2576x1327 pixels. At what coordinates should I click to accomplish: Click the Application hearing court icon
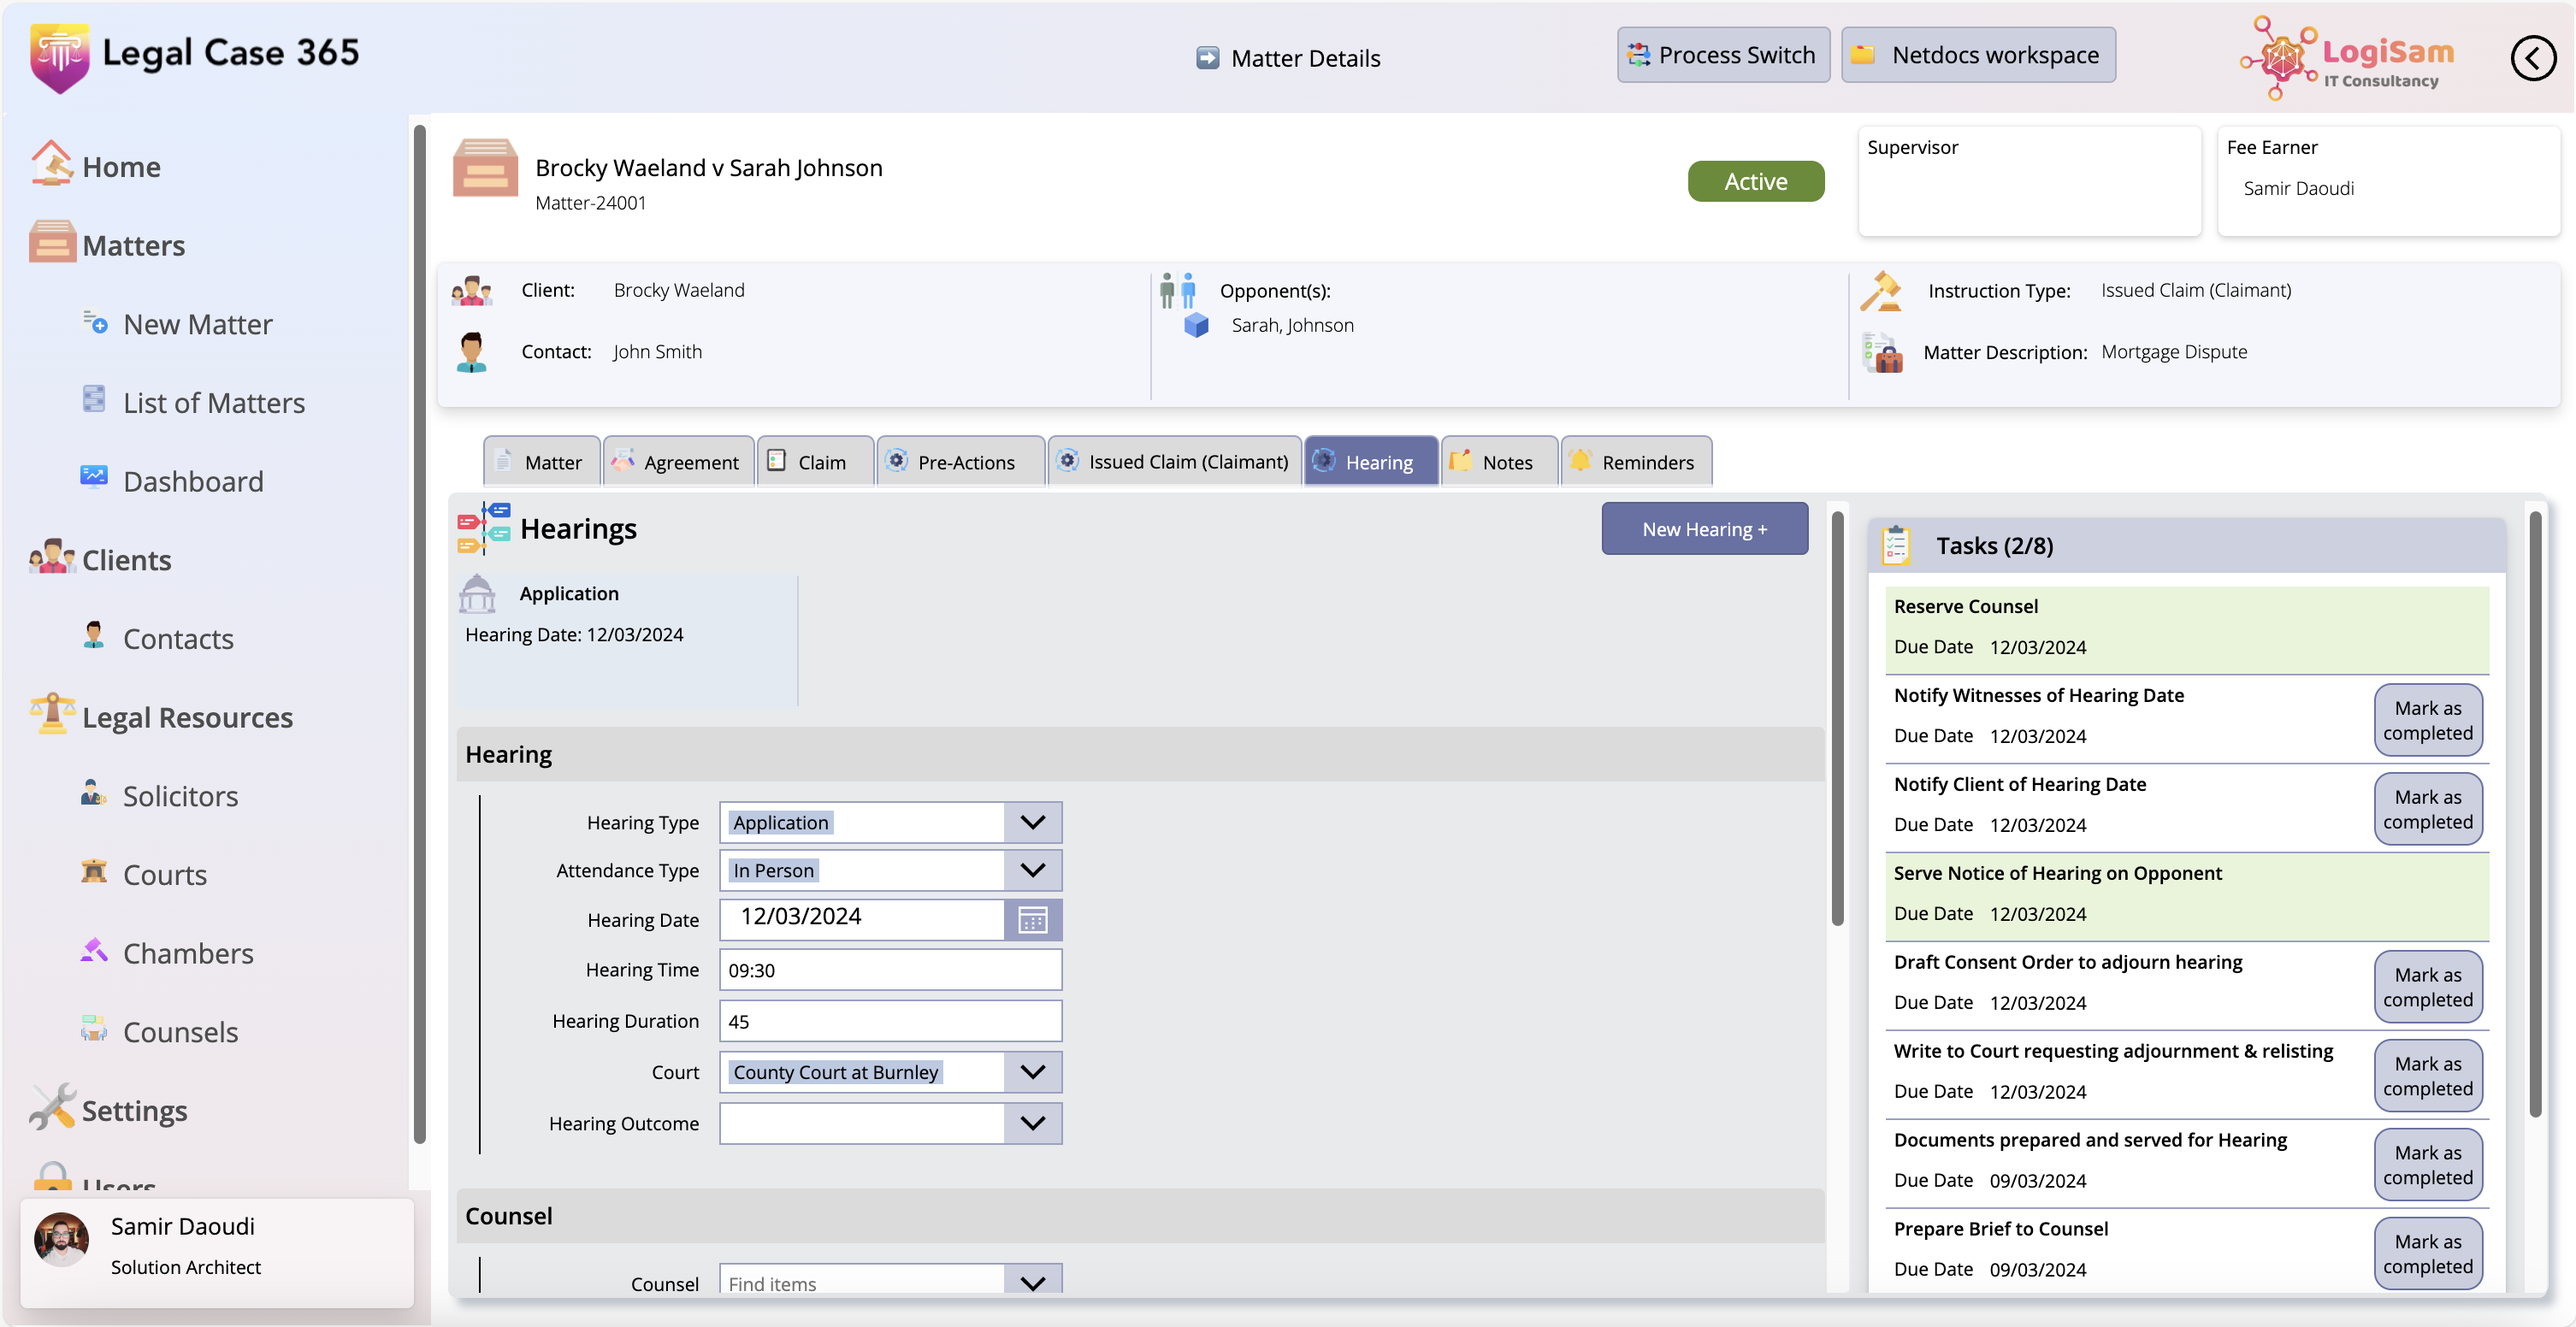477,594
